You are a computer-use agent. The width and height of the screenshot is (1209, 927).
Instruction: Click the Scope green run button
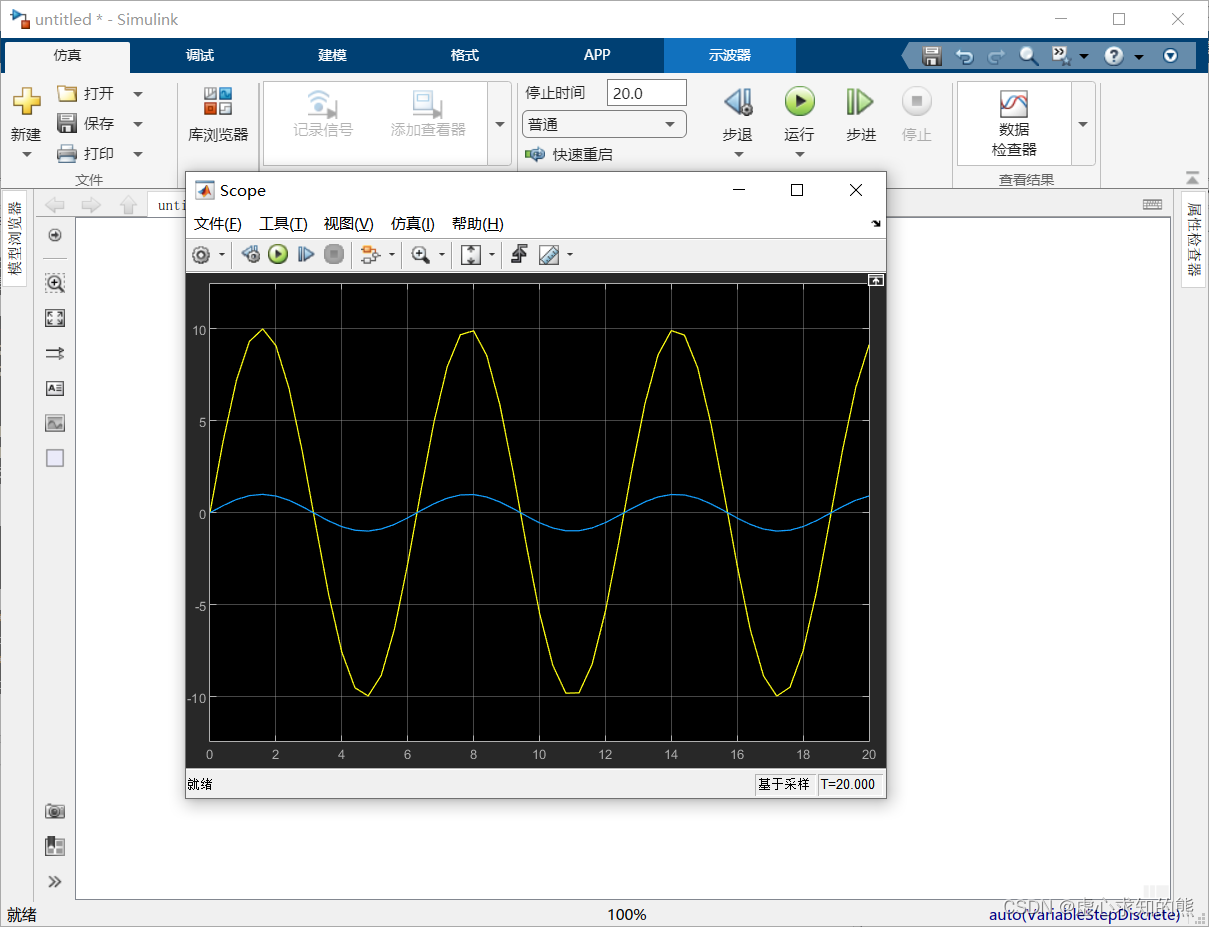278,255
